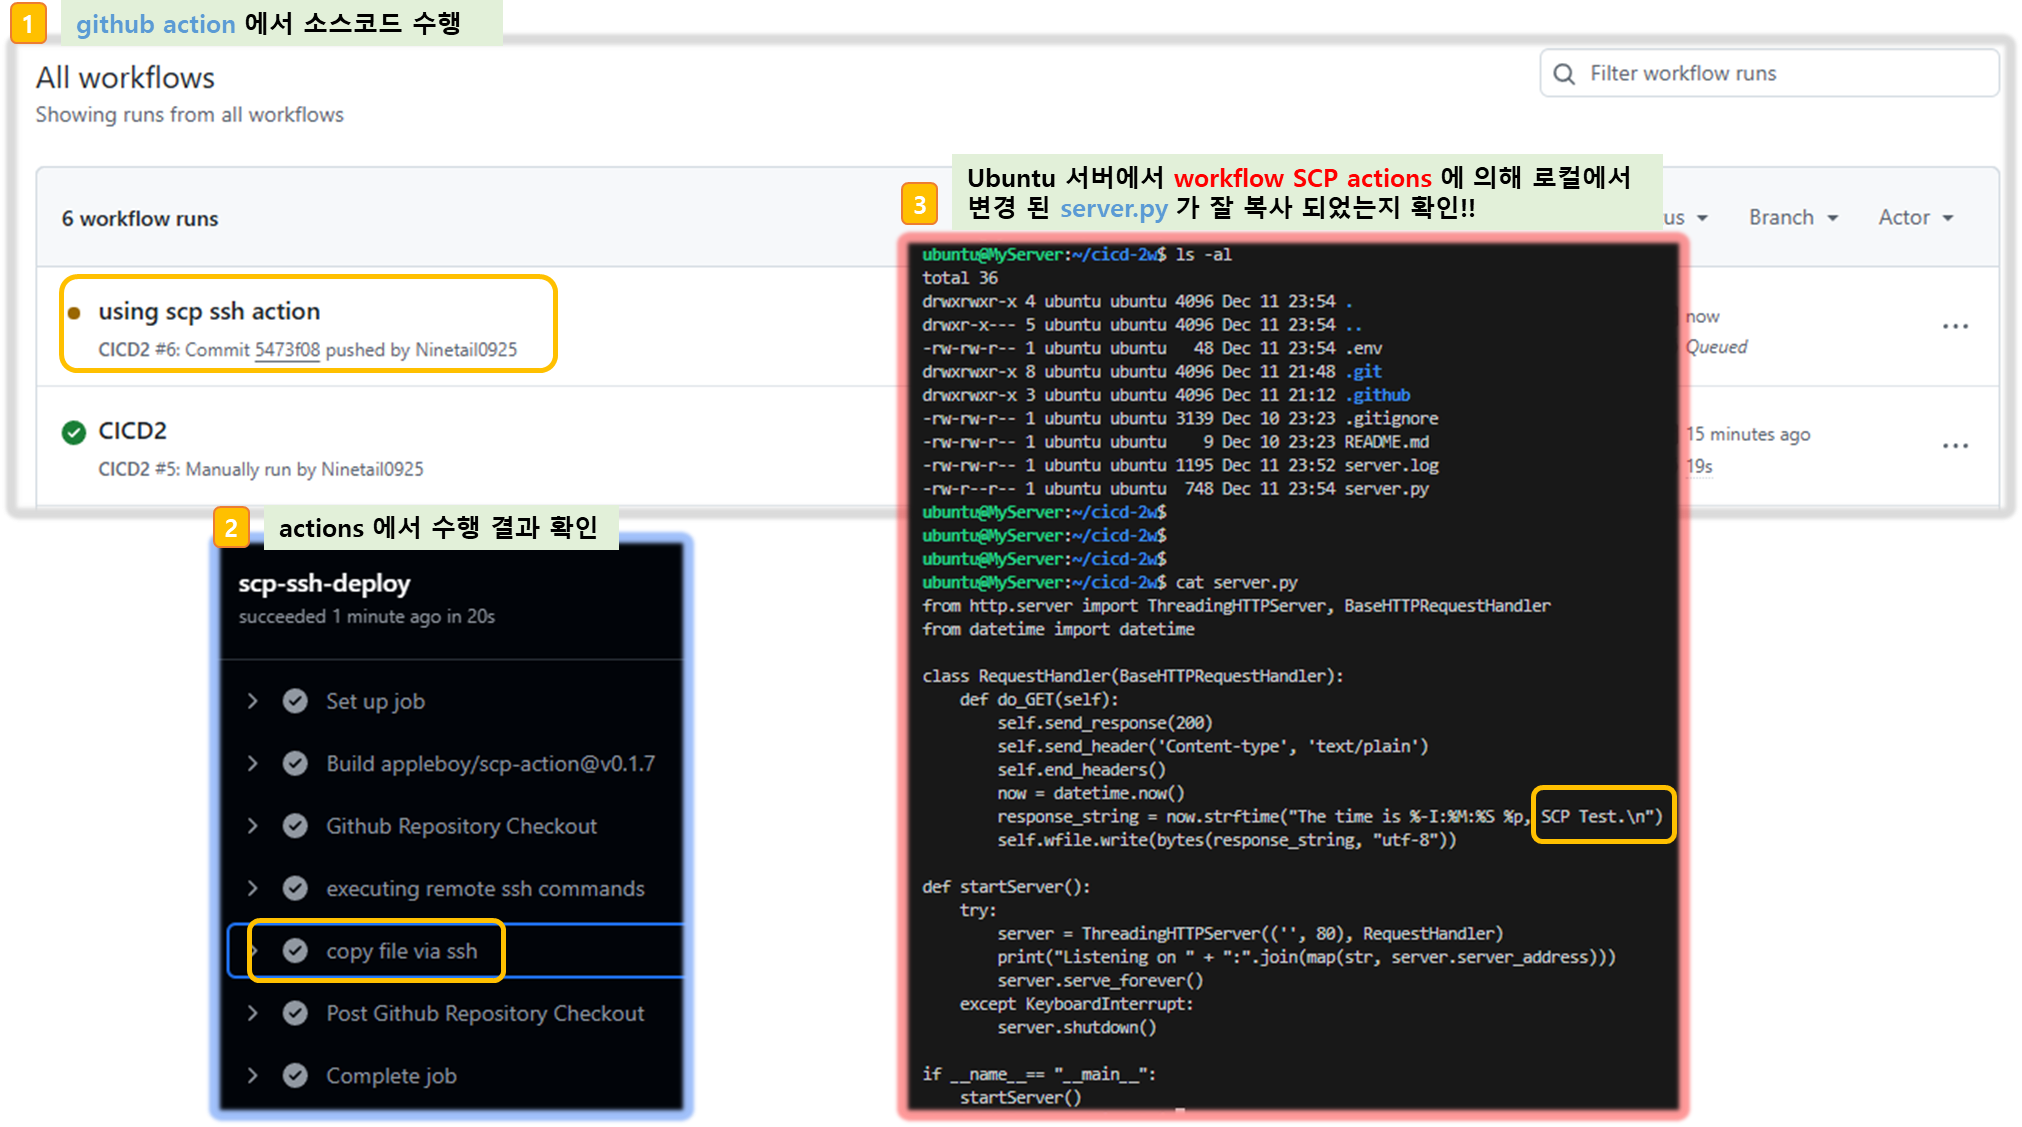Open options menu for CICD2 run
This screenshot has width=2022, height=1127.
click(x=1955, y=446)
